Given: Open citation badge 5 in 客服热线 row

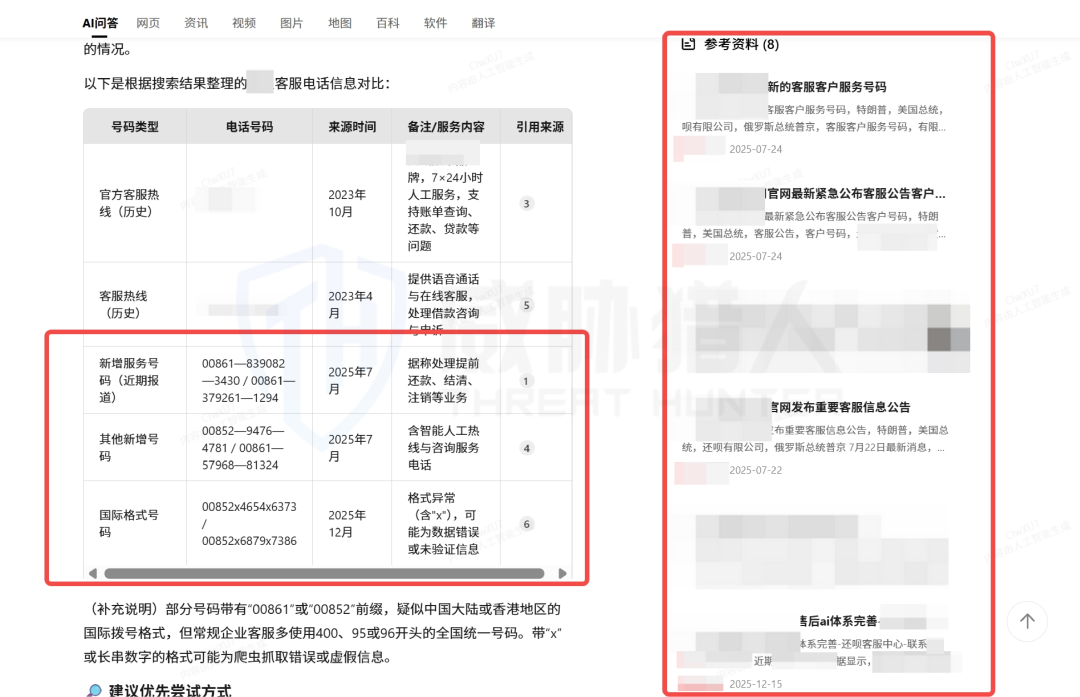Looking at the screenshot, I should 527,305.
